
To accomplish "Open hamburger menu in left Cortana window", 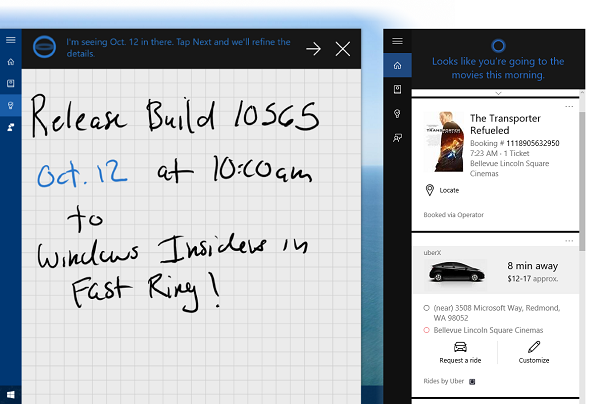I will (11, 40).
